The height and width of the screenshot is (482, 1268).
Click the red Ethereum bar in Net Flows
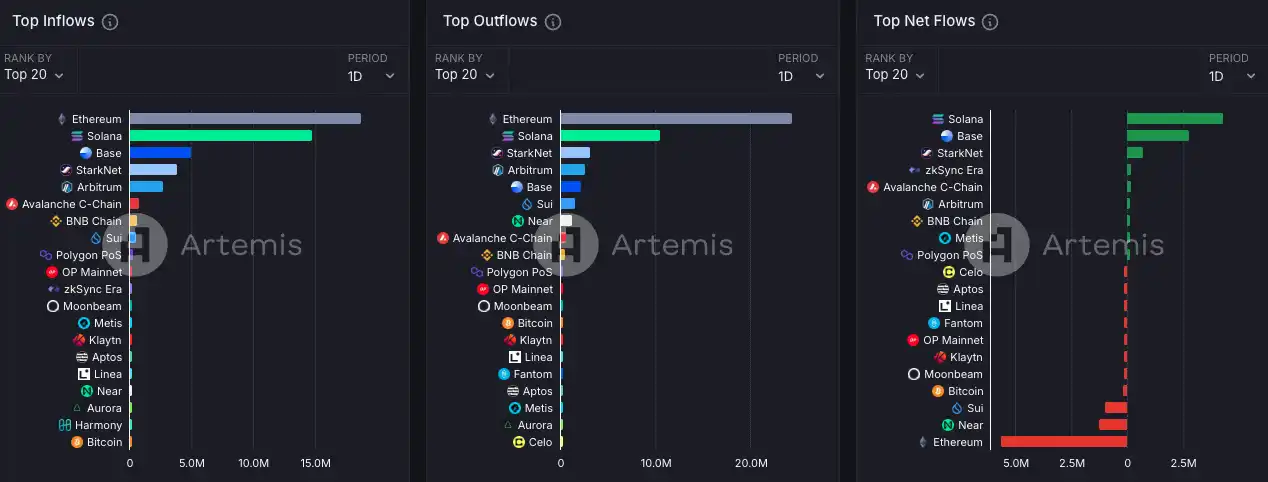click(1063, 442)
